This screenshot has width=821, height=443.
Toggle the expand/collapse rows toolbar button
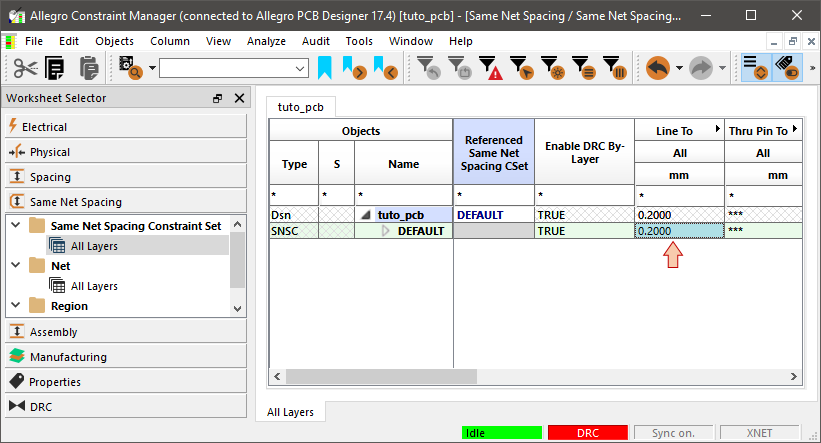[x=756, y=68]
